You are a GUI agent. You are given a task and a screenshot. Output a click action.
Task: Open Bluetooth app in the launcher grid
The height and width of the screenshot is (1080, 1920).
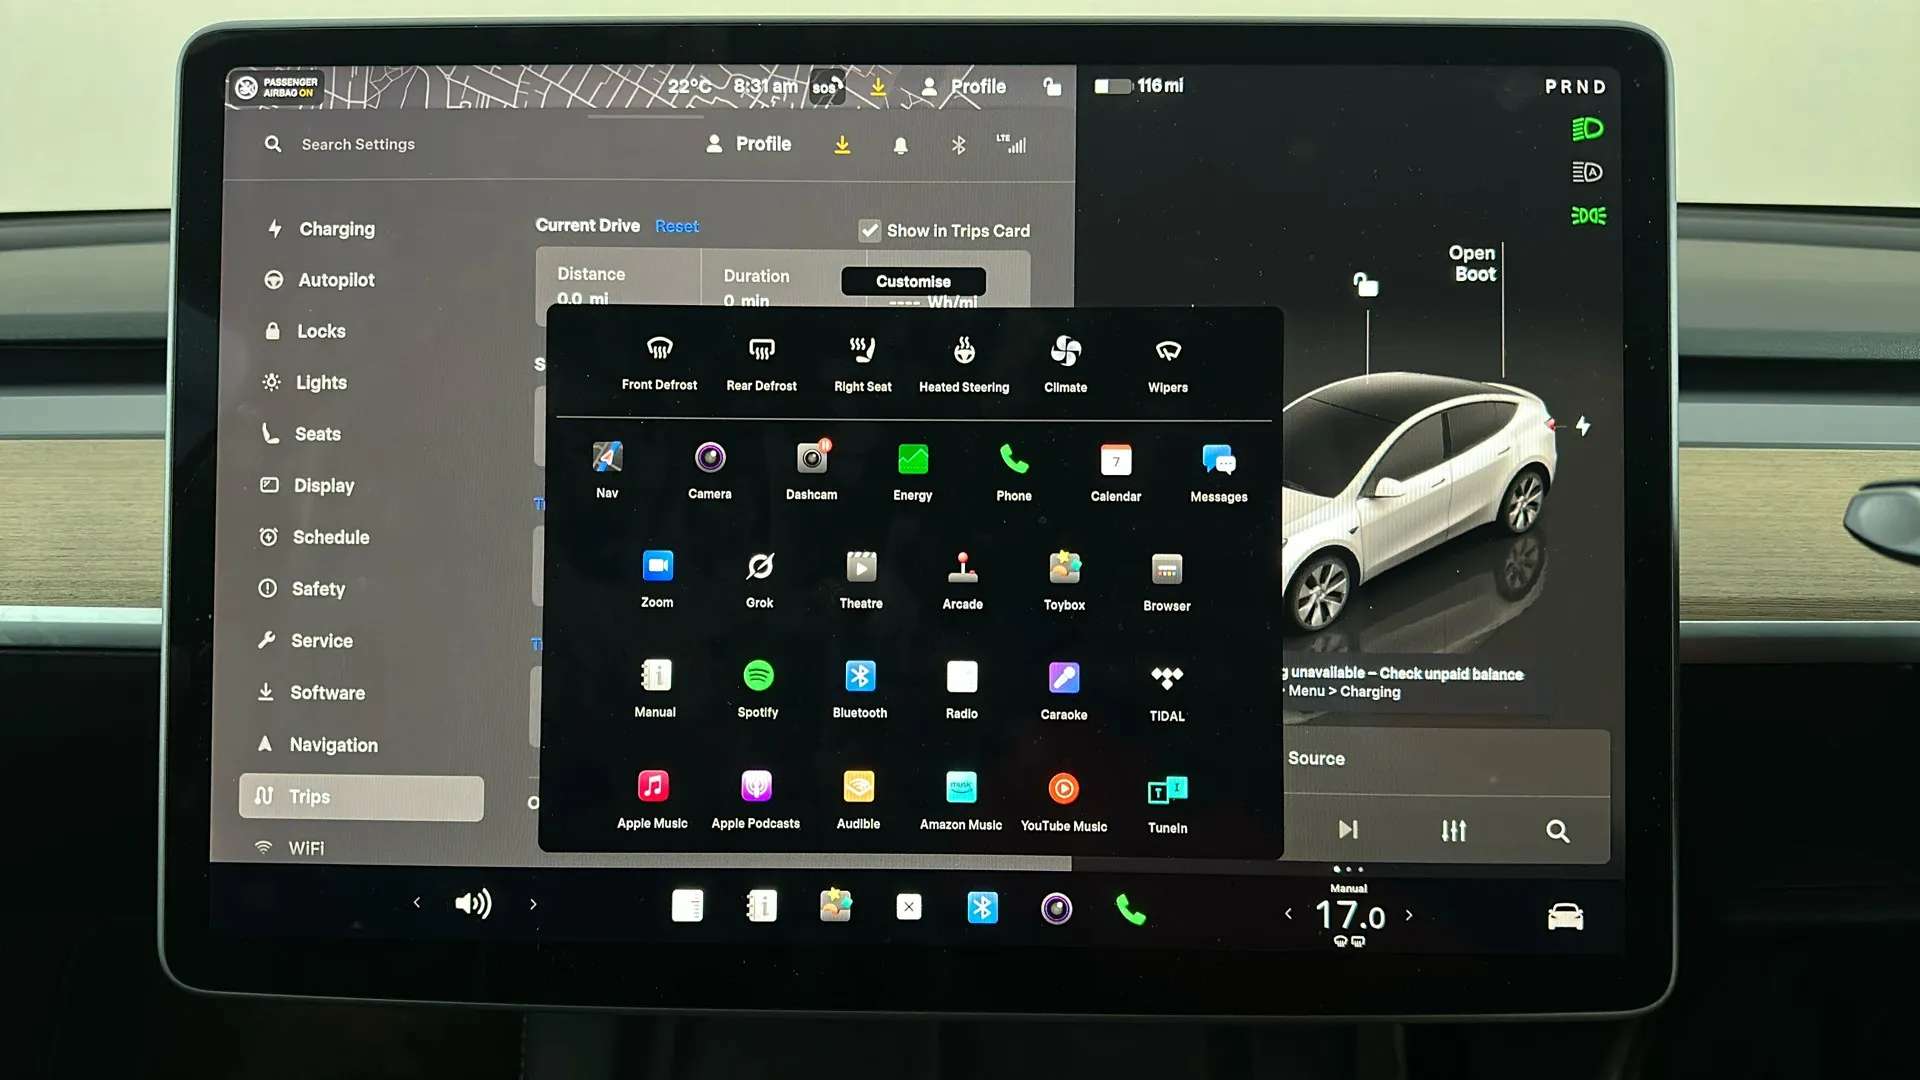(x=860, y=691)
